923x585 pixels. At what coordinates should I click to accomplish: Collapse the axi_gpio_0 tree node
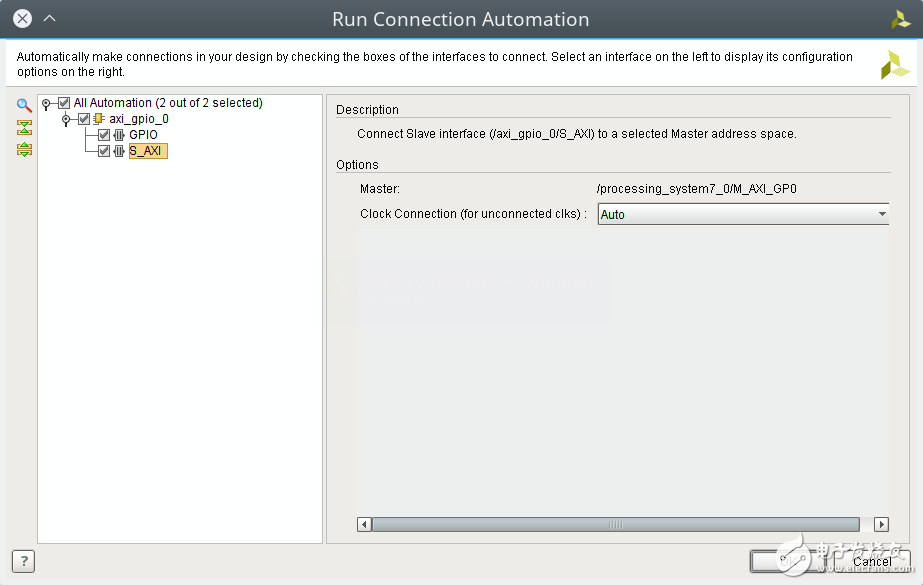pos(66,119)
